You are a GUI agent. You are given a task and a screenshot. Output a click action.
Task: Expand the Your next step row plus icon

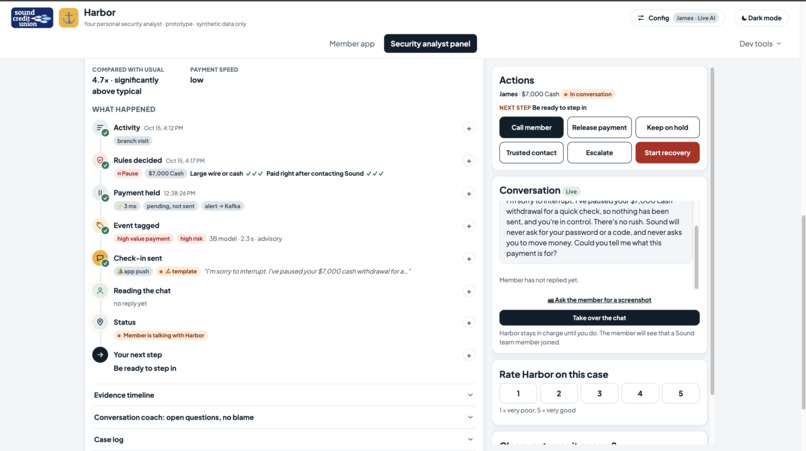[468, 355]
